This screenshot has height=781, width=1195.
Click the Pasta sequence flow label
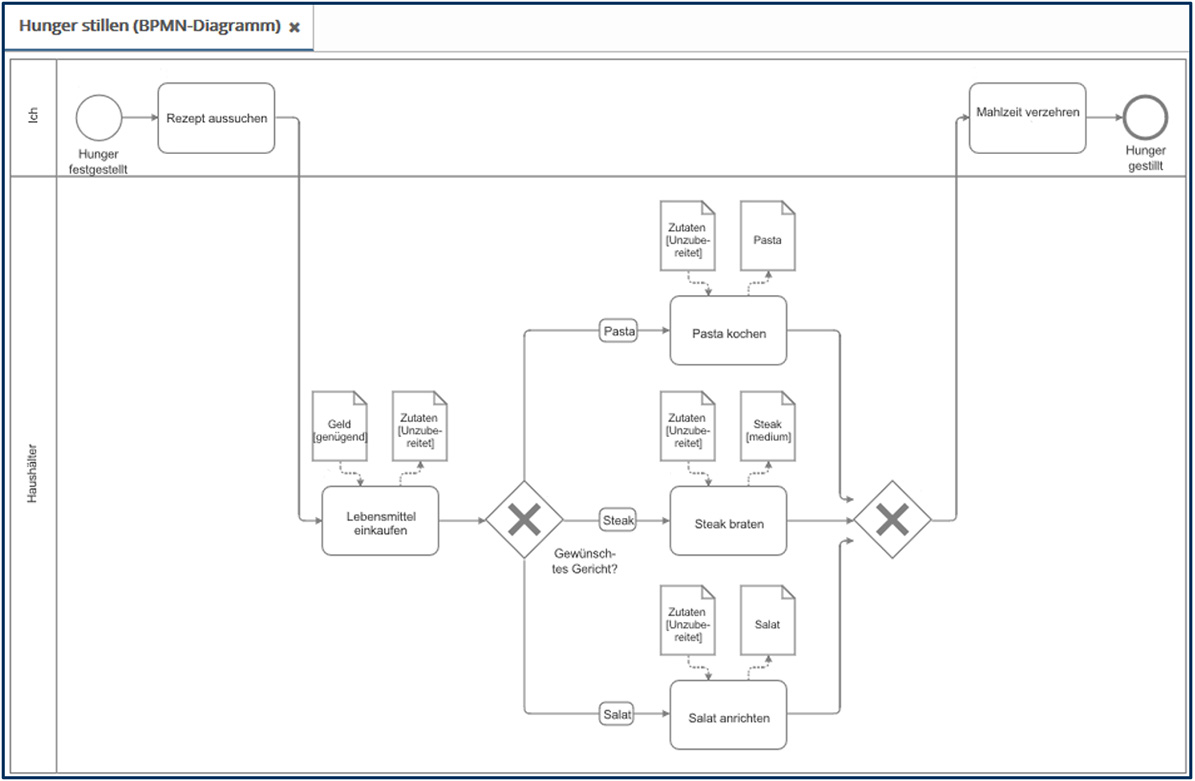619,331
